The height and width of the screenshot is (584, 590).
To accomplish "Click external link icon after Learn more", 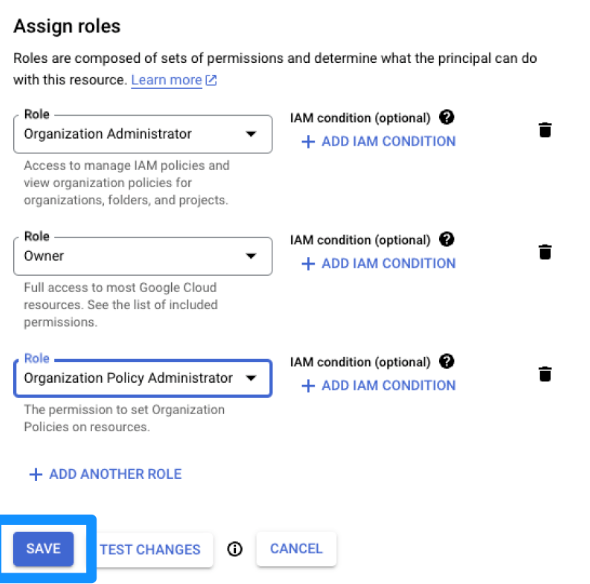I will tap(211, 80).
